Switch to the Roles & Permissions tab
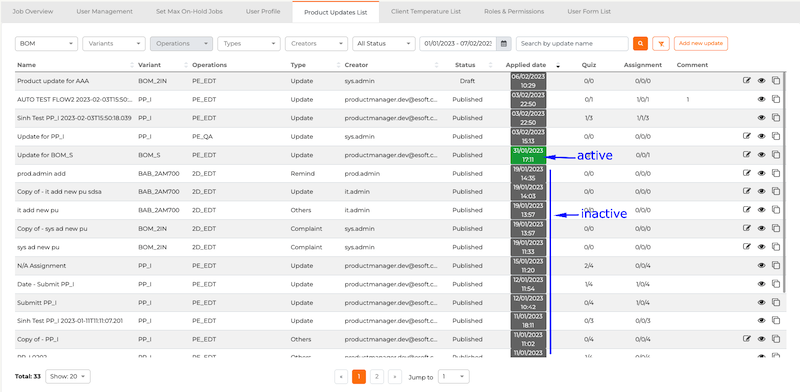 [514, 11]
